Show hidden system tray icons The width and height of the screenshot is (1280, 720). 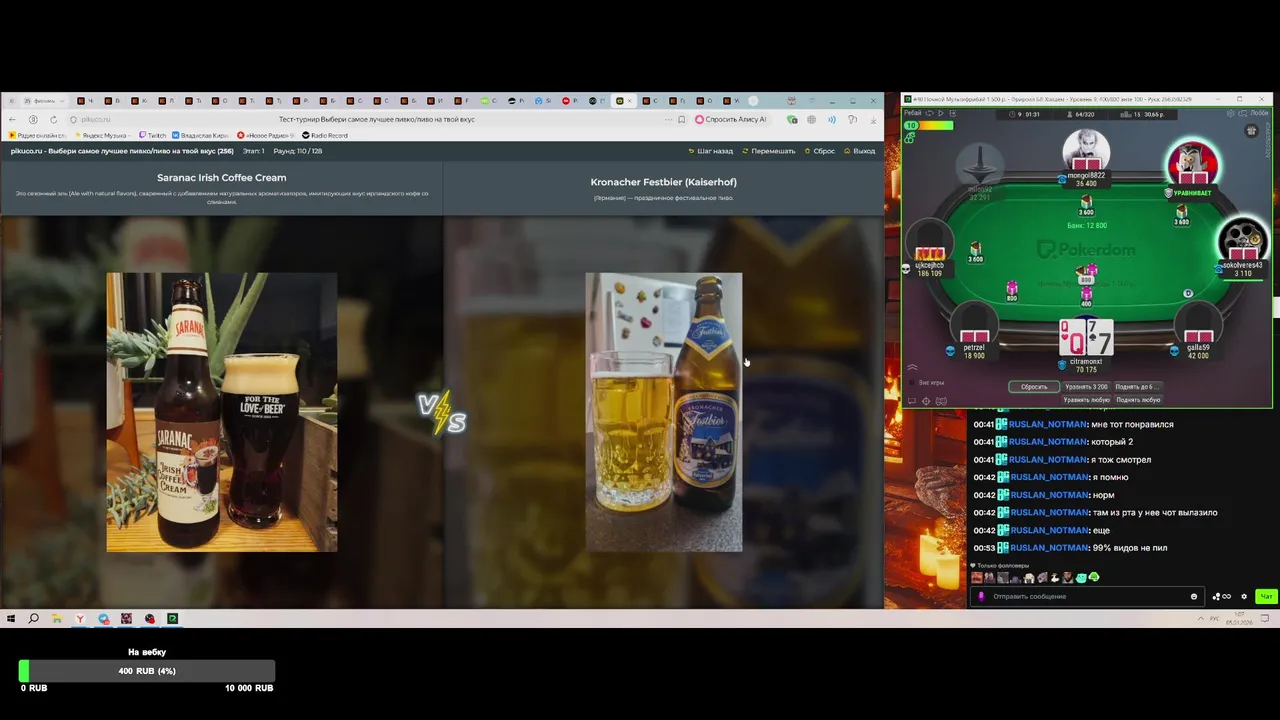pos(1201,619)
